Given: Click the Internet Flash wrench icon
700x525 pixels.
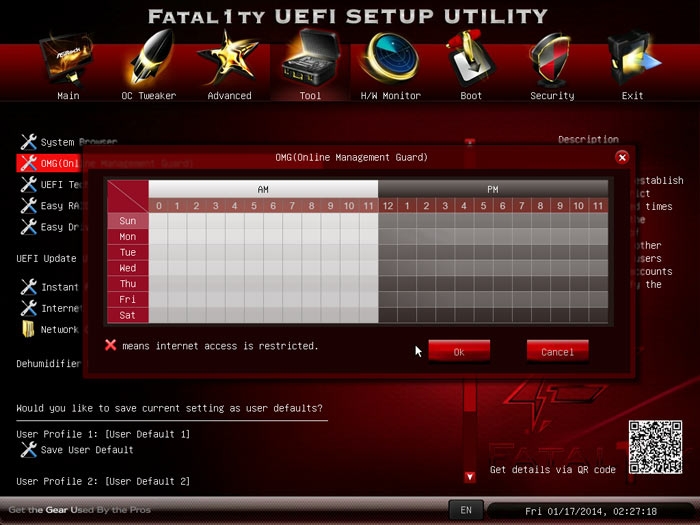Looking at the screenshot, I should pyautogui.click(x=29, y=308).
